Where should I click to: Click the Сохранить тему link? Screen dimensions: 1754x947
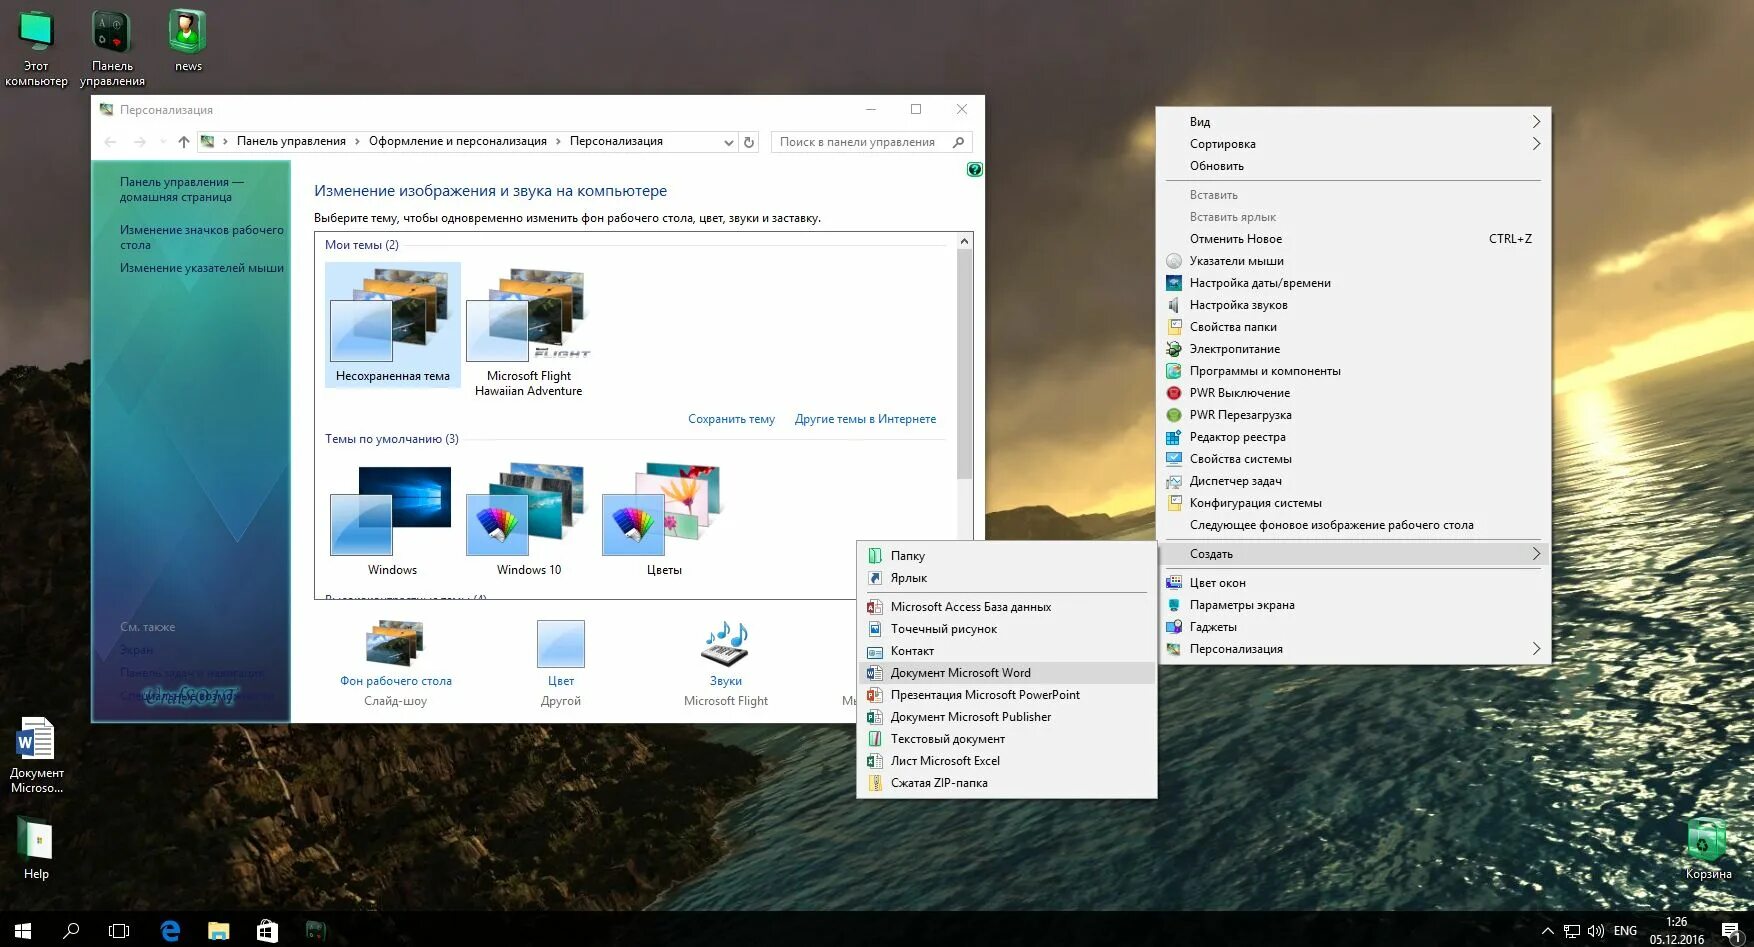pos(731,419)
